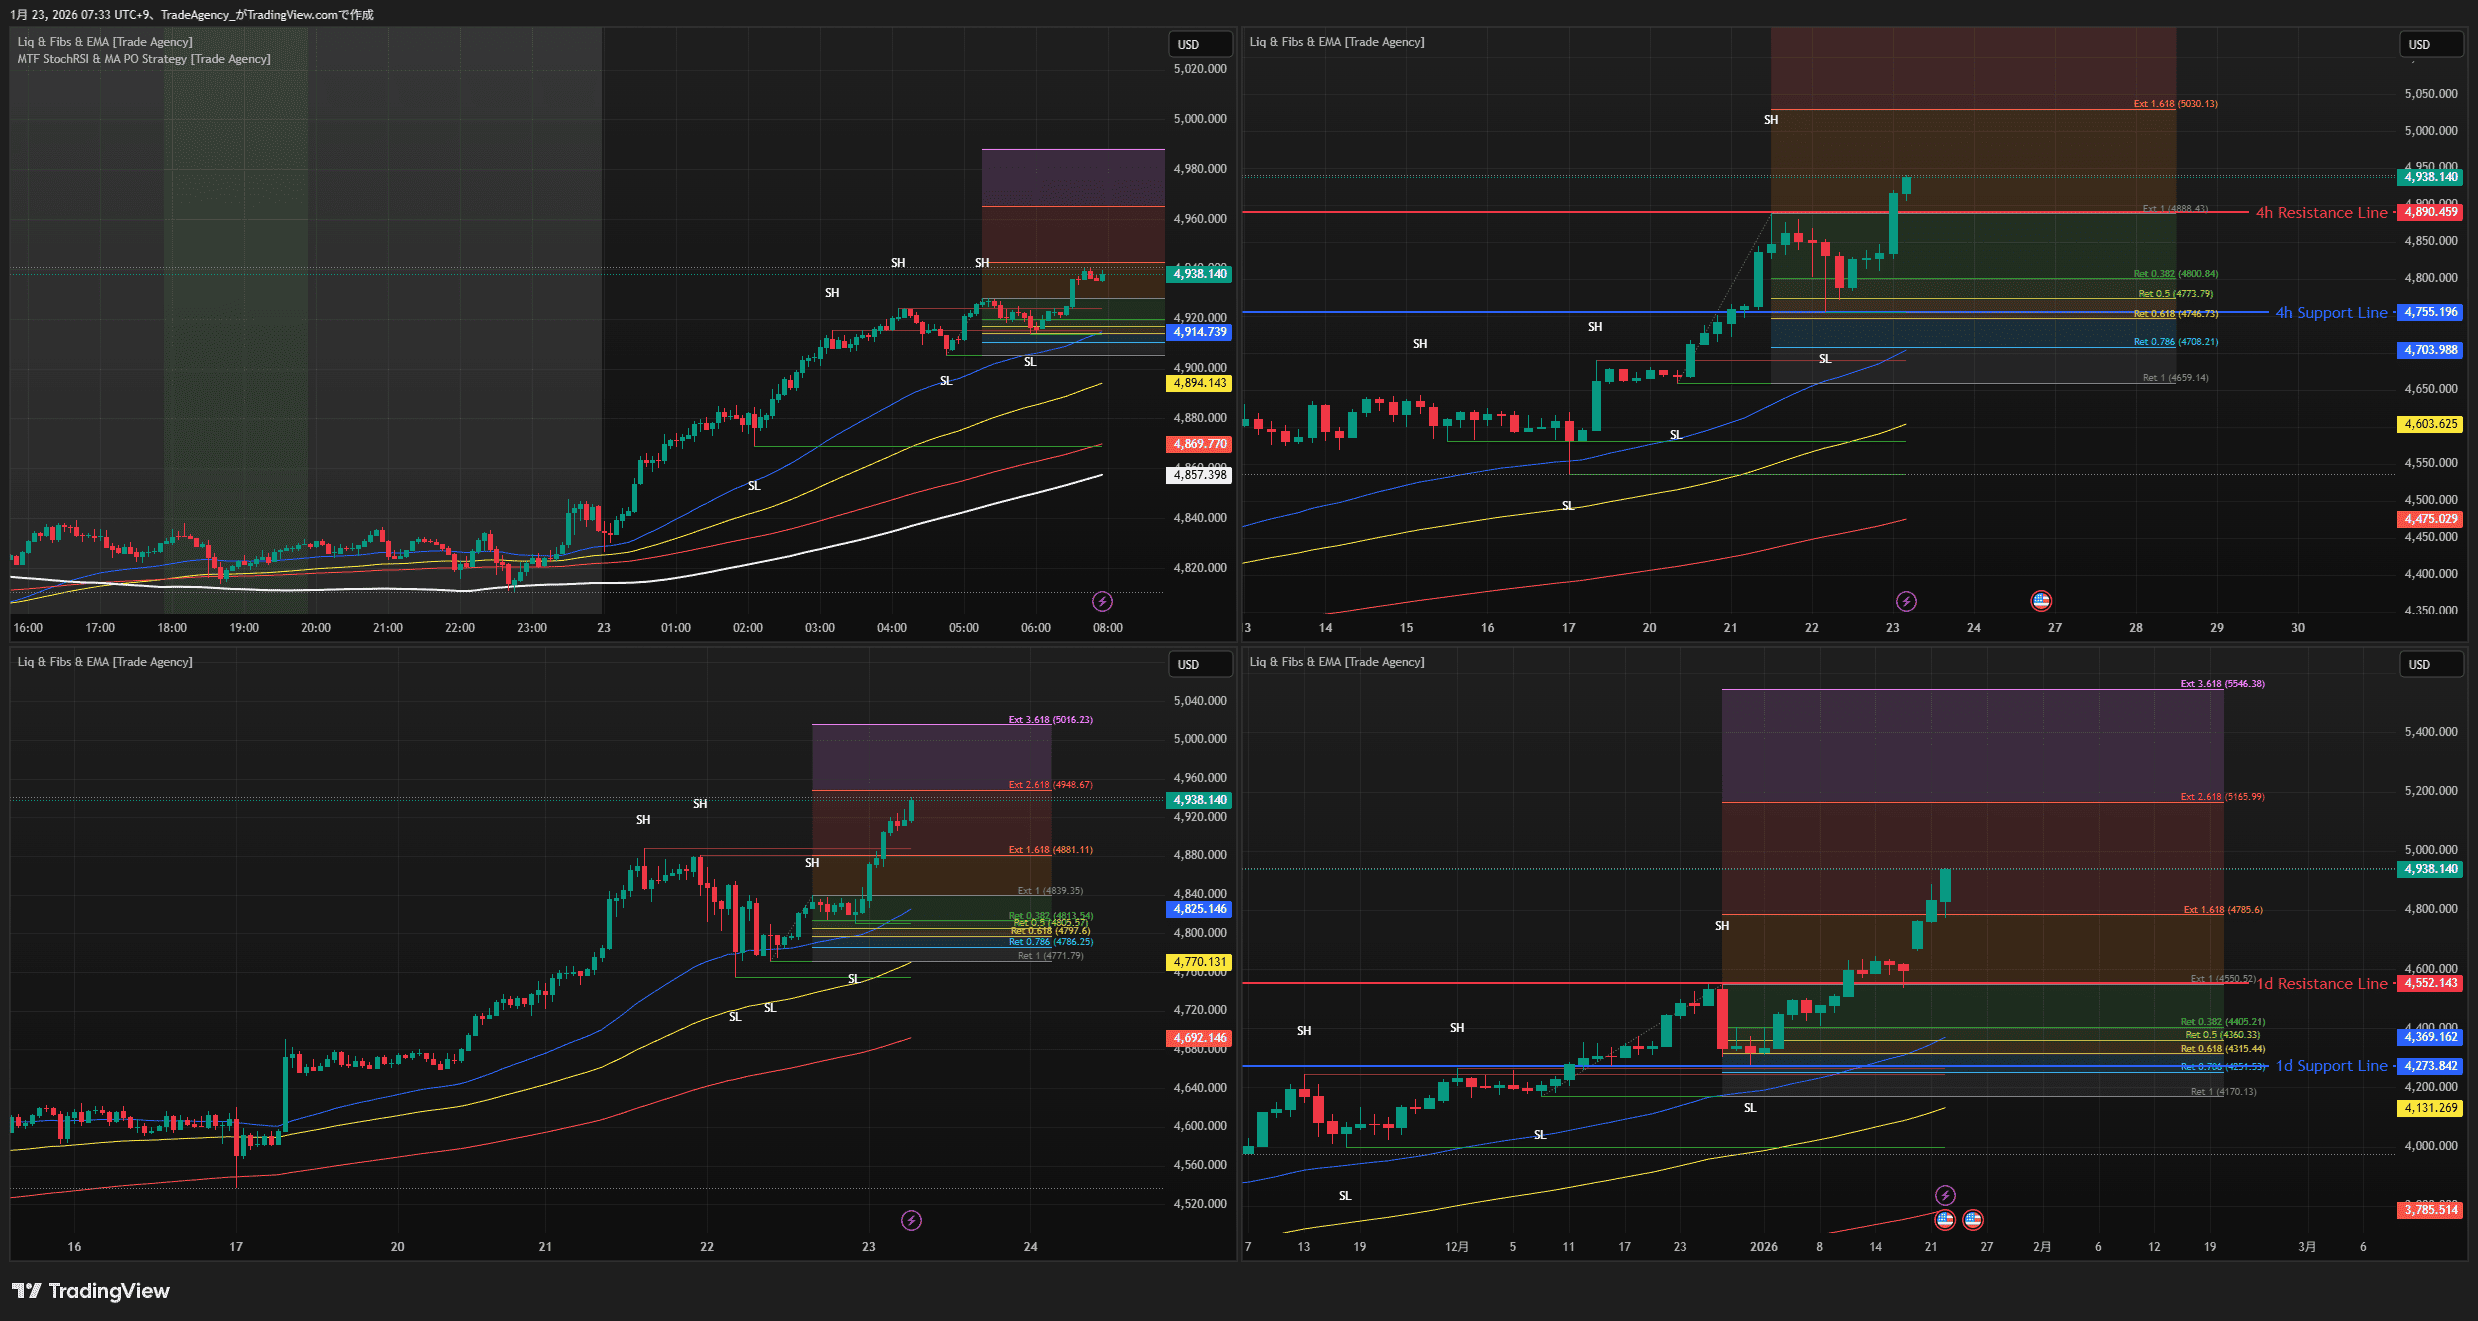The width and height of the screenshot is (2478, 1321).
Task: Click the lightning event icon in top-right chart
Action: (1906, 601)
